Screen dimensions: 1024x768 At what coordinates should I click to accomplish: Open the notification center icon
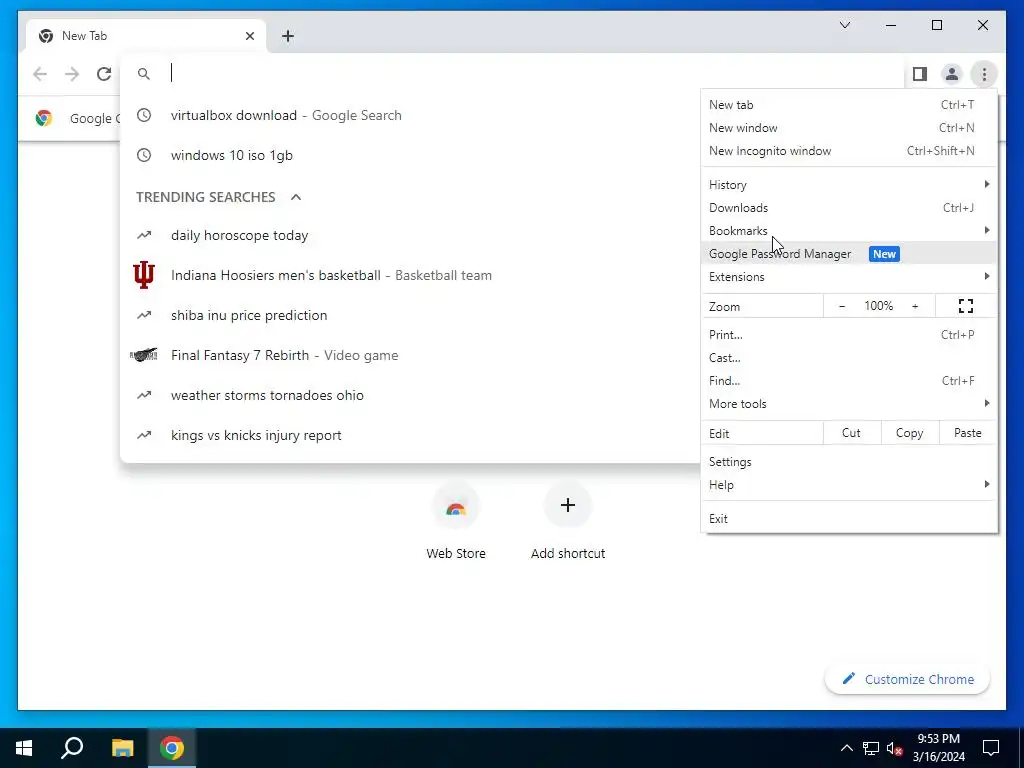coord(991,748)
